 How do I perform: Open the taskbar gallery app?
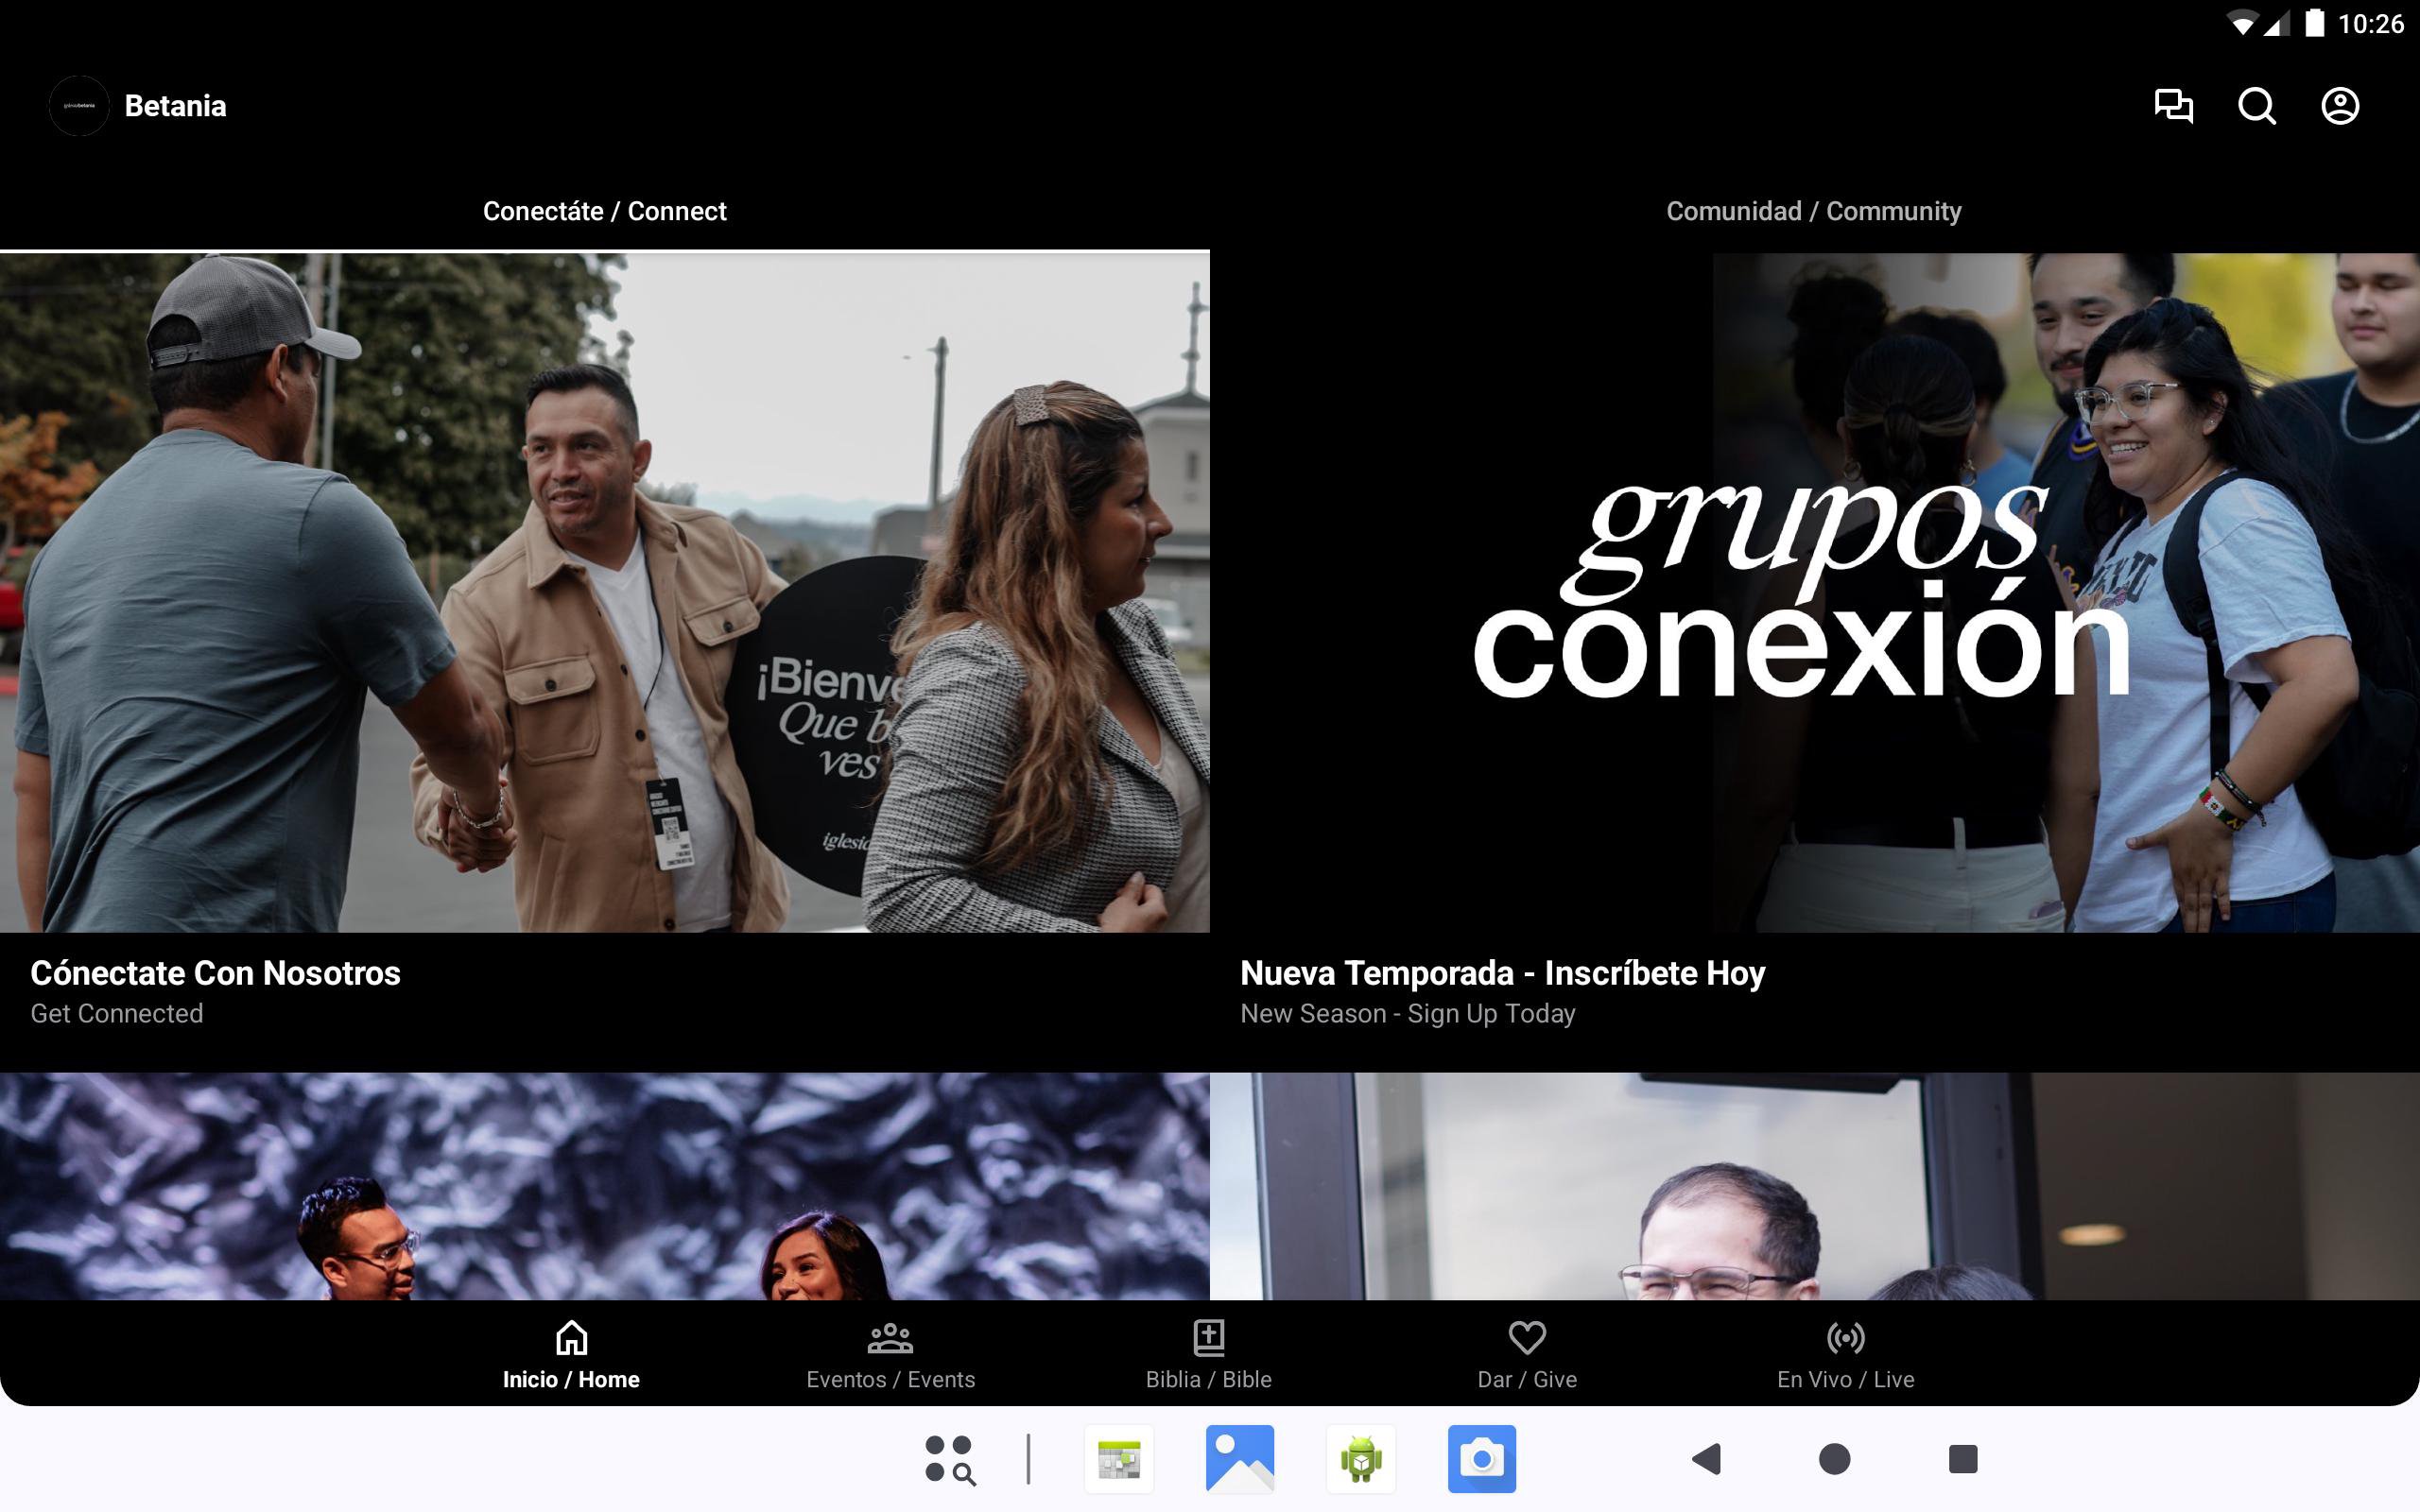click(1239, 1459)
